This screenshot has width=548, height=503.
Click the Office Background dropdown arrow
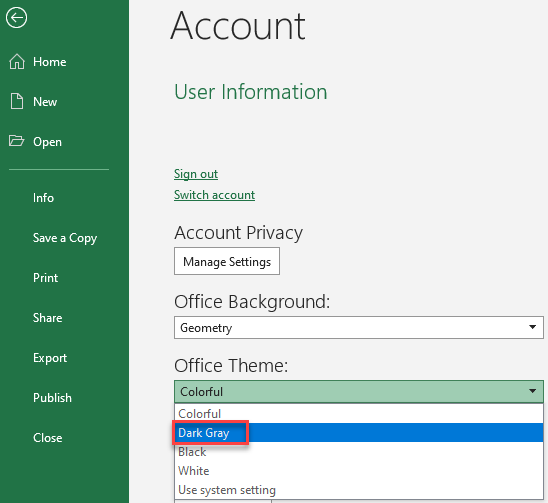(532, 327)
